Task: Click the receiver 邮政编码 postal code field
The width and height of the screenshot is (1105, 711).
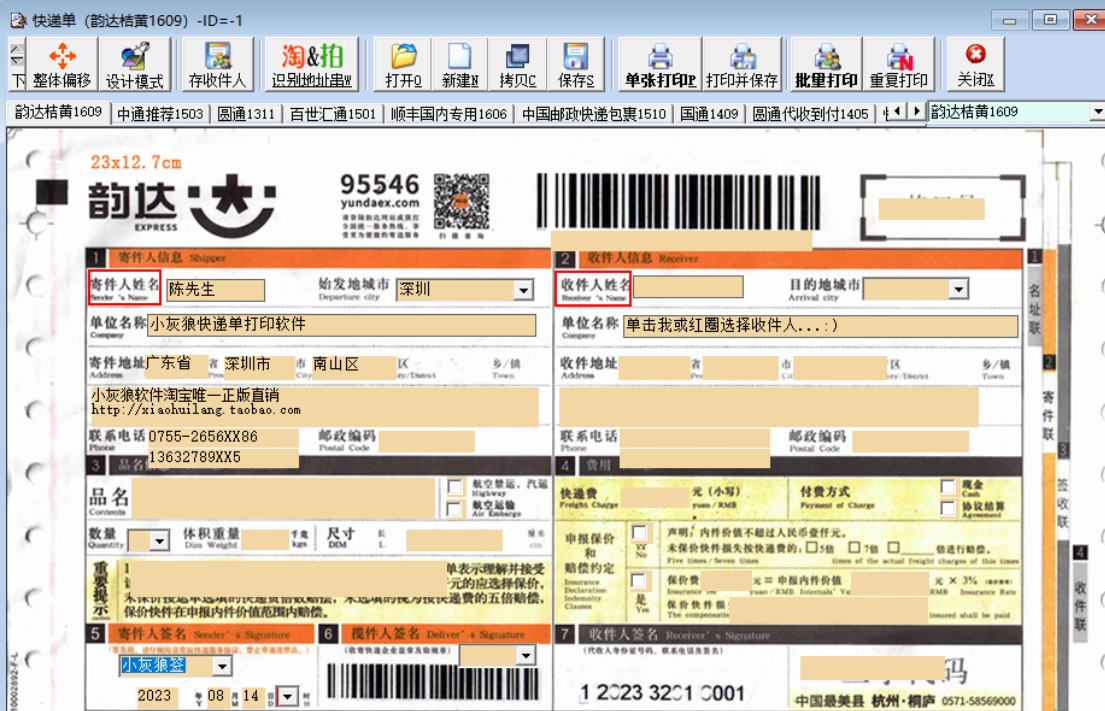Action: coord(910,441)
